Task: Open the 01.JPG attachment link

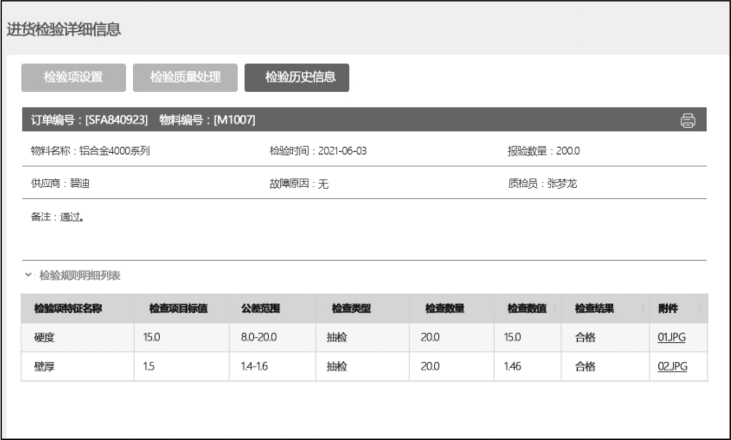Action: (x=671, y=337)
